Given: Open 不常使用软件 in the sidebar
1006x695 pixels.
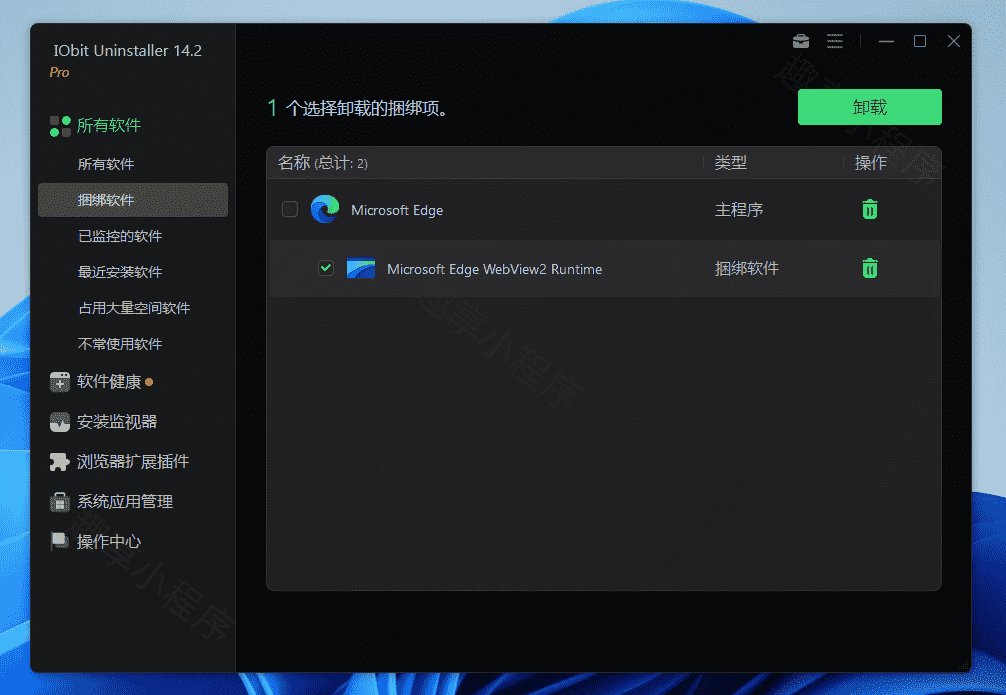Looking at the screenshot, I should (x=120, y=344).
